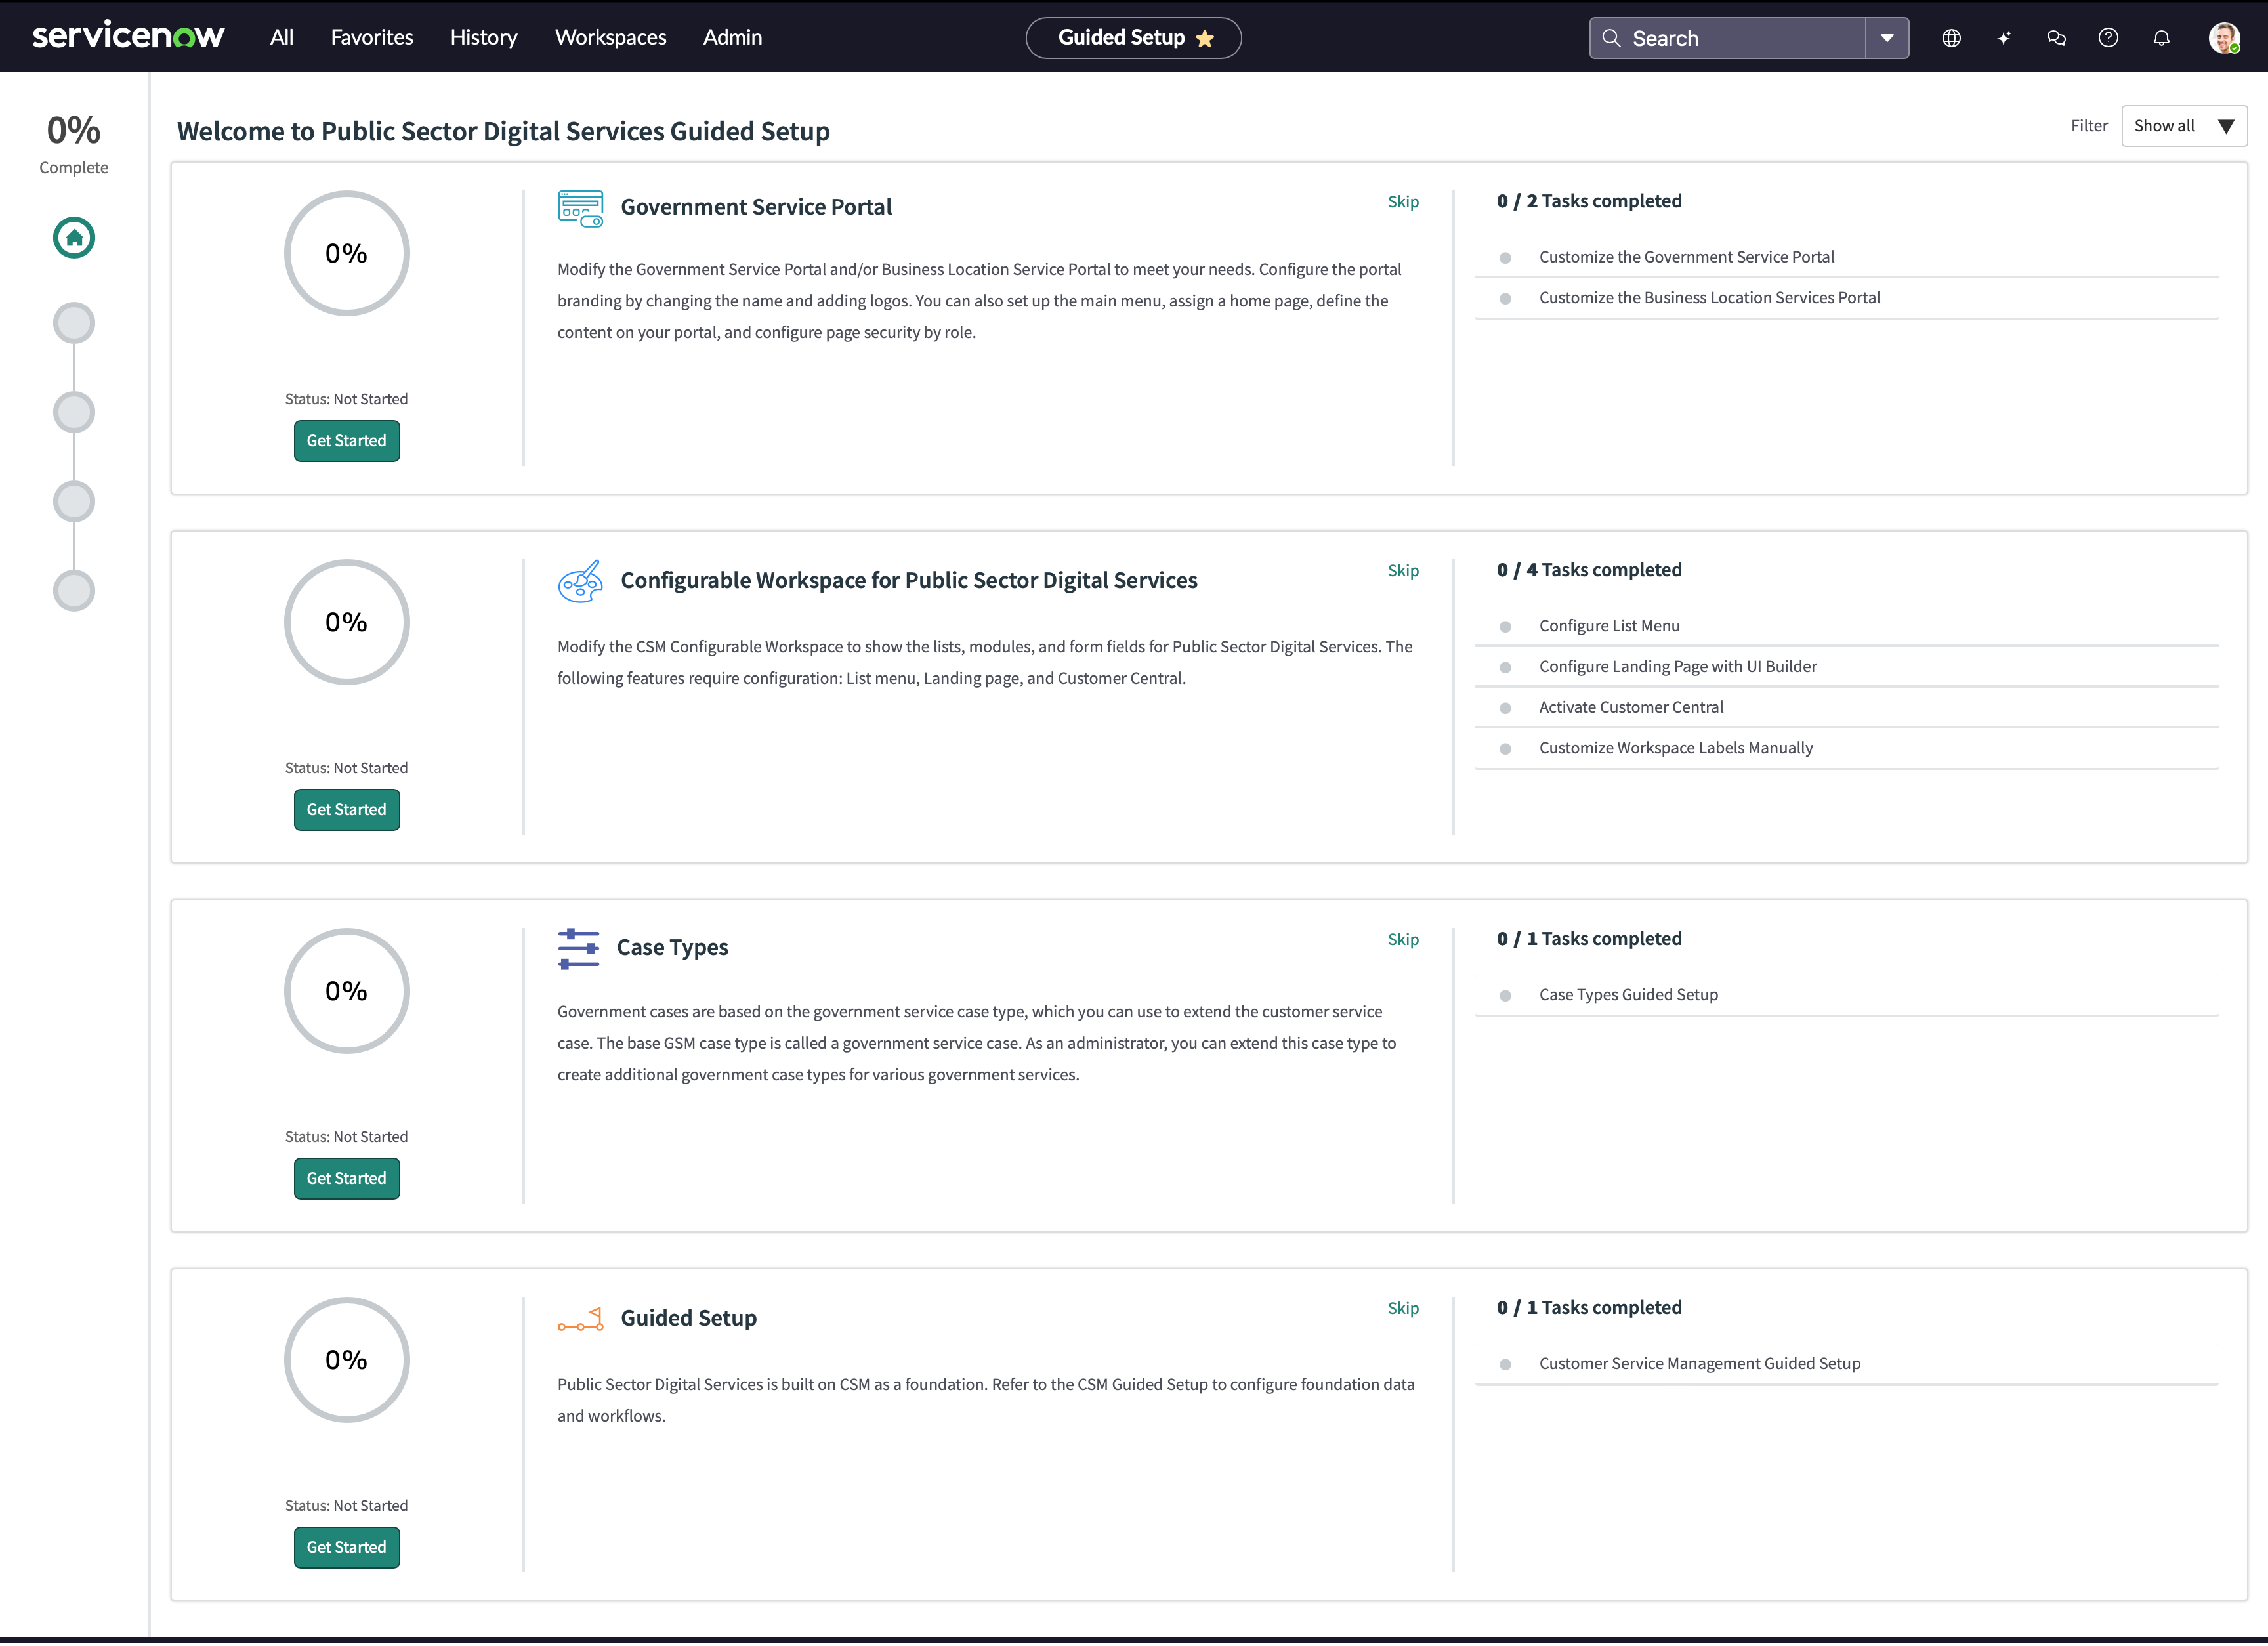Viewport: 2268px width, 1646px height.
Task: Click the Government Service Portal icon
Action: point(580,208)
